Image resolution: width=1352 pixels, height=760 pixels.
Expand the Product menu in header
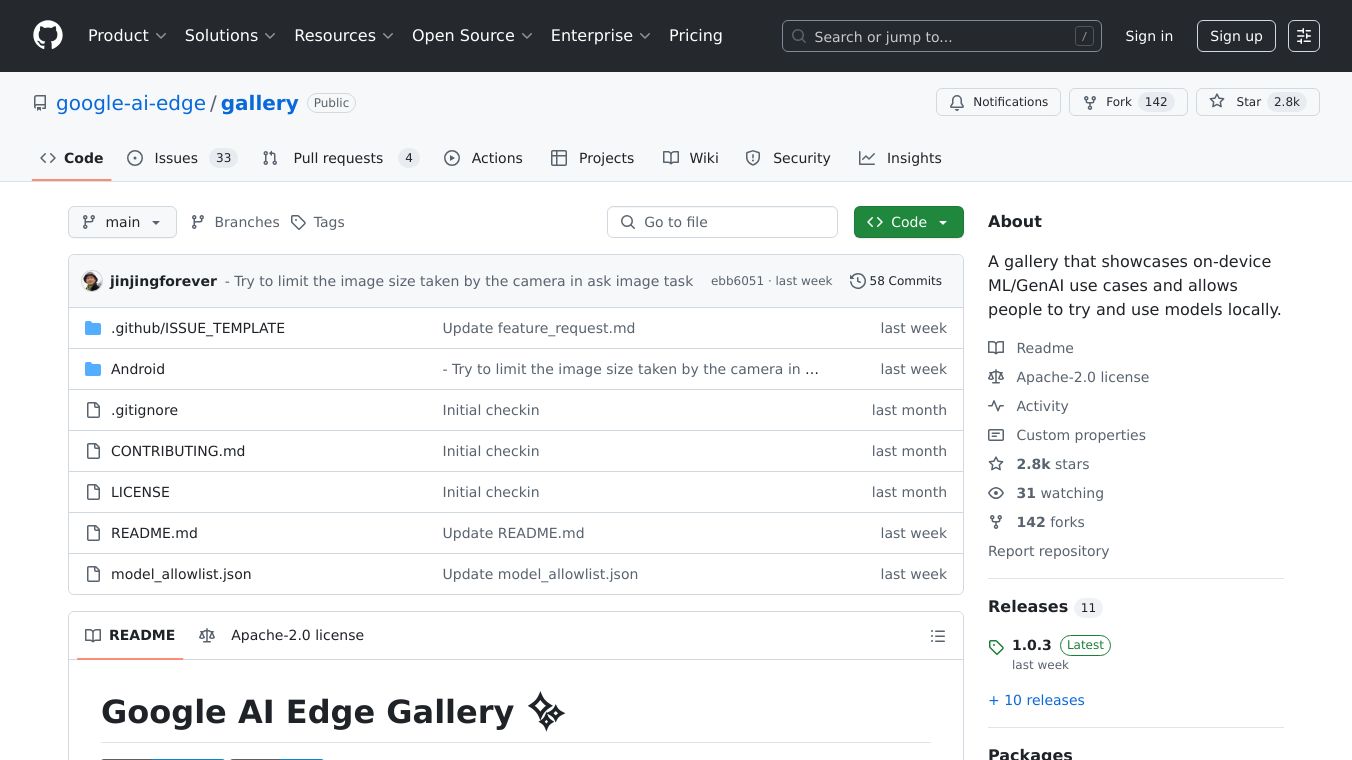pyautogui.click(x=127, y=36)
